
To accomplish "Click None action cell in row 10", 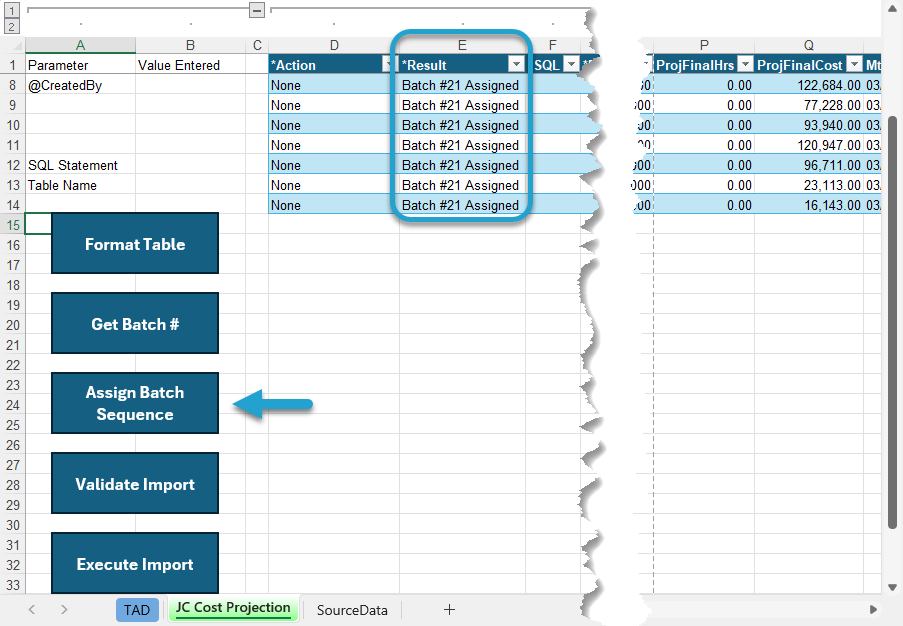I will pyautogui.click(x=333, y=126).
